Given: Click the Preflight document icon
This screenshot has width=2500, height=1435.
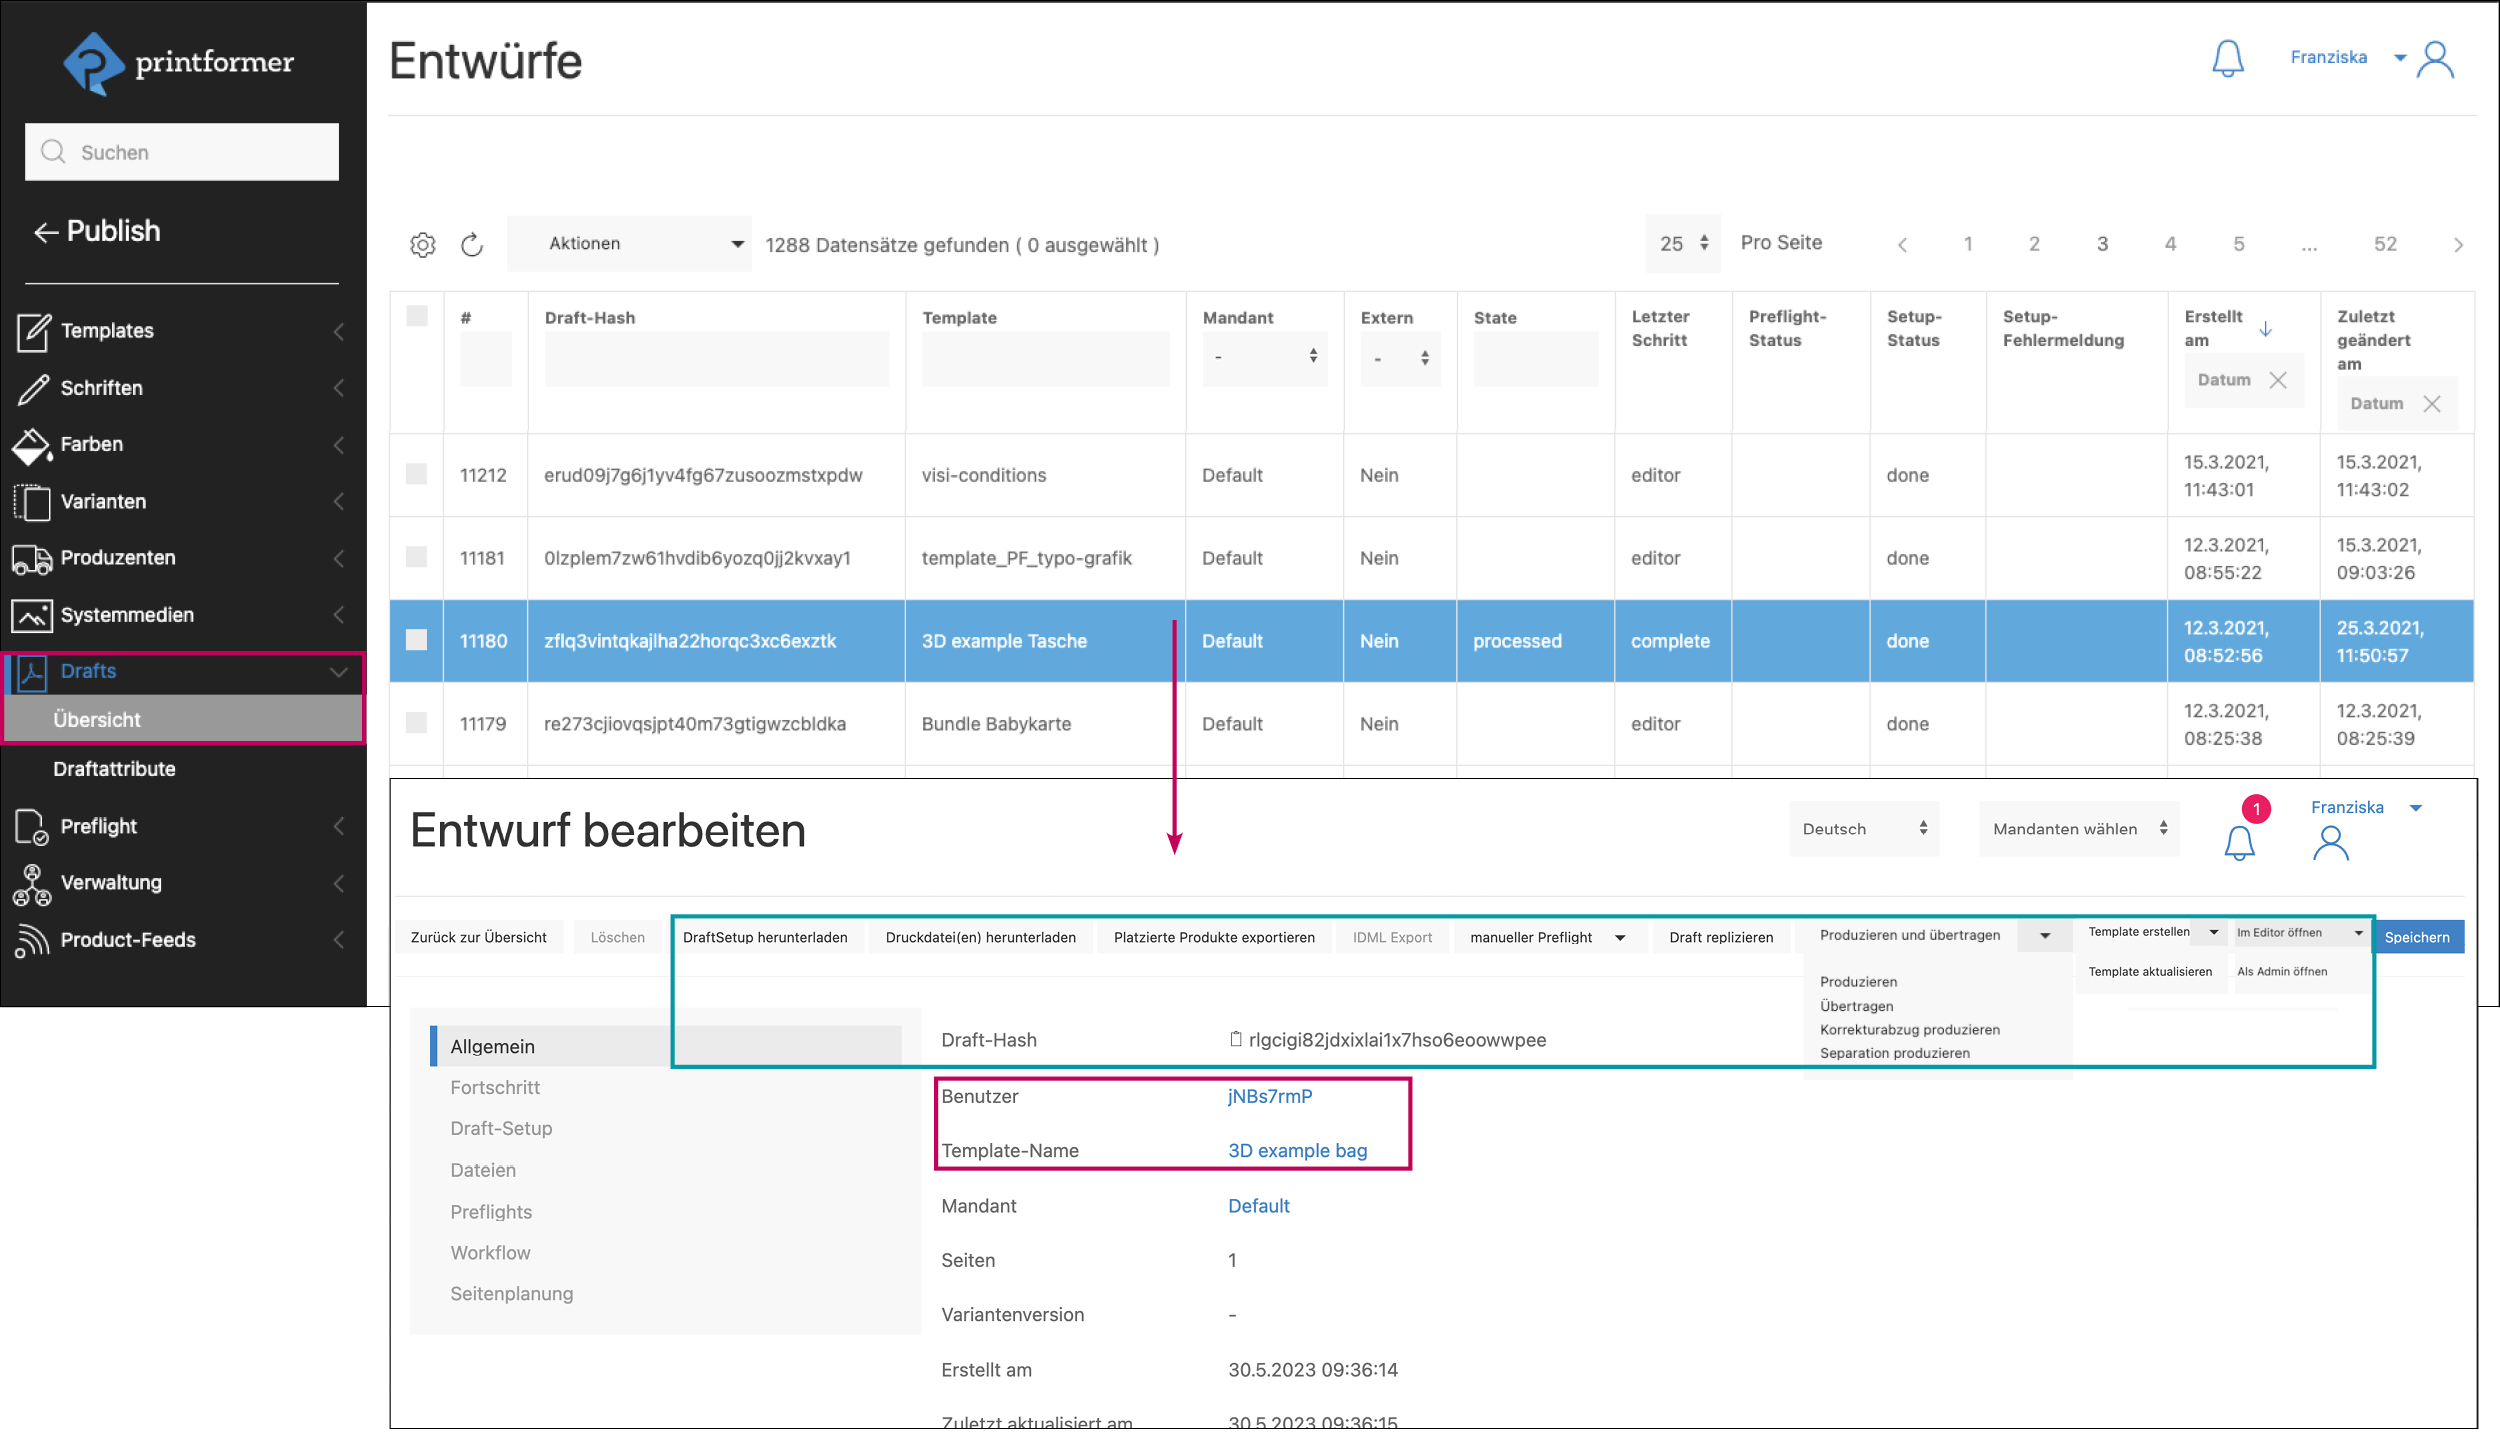Looking at the screenshot, I should [31, 827].
